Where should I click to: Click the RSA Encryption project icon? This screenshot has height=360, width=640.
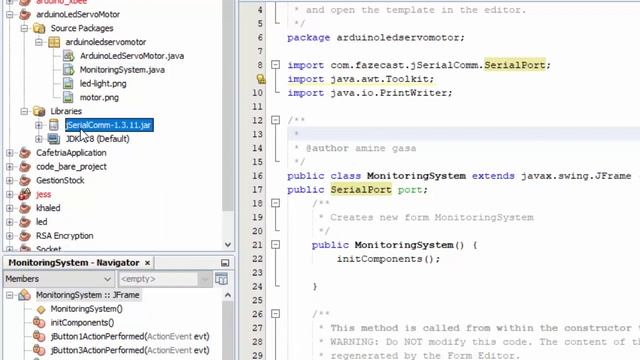click(25, 236)
